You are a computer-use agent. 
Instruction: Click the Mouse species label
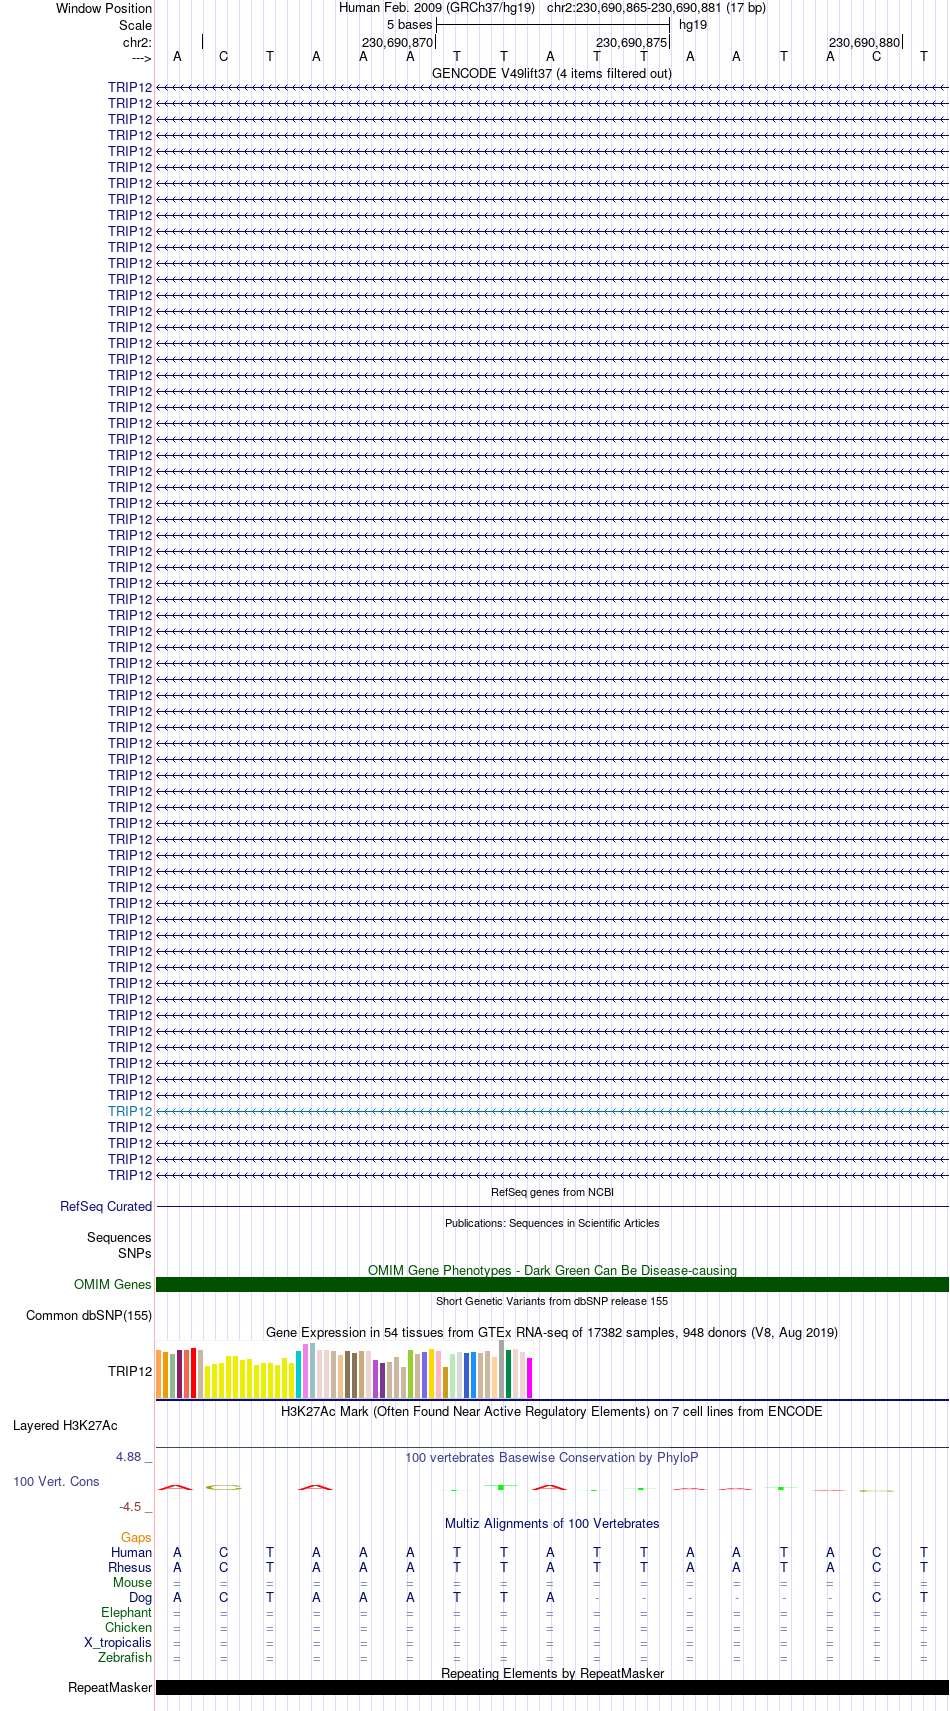point(133,1583)
